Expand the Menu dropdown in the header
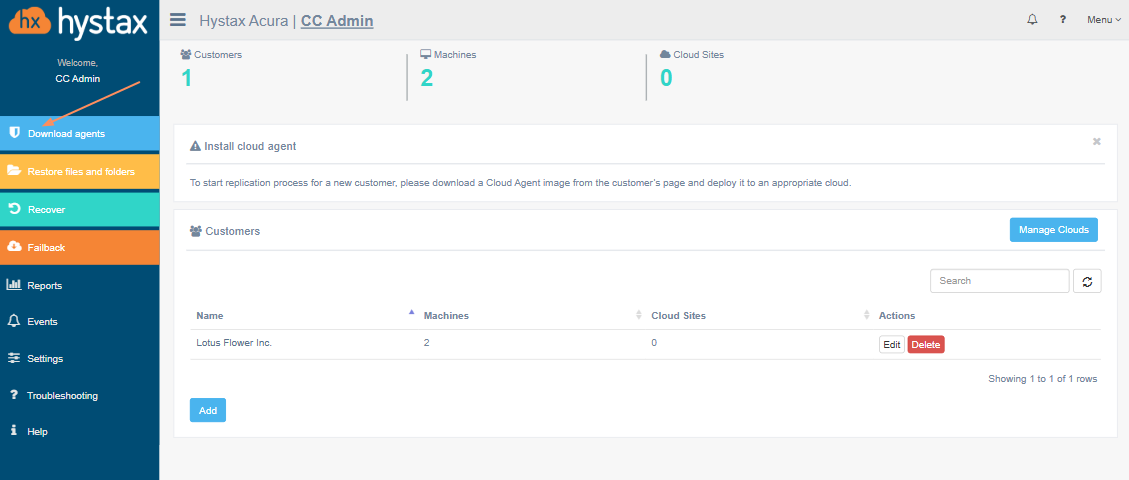This screenshot has height=480, width=1129. coord(1104,20)
